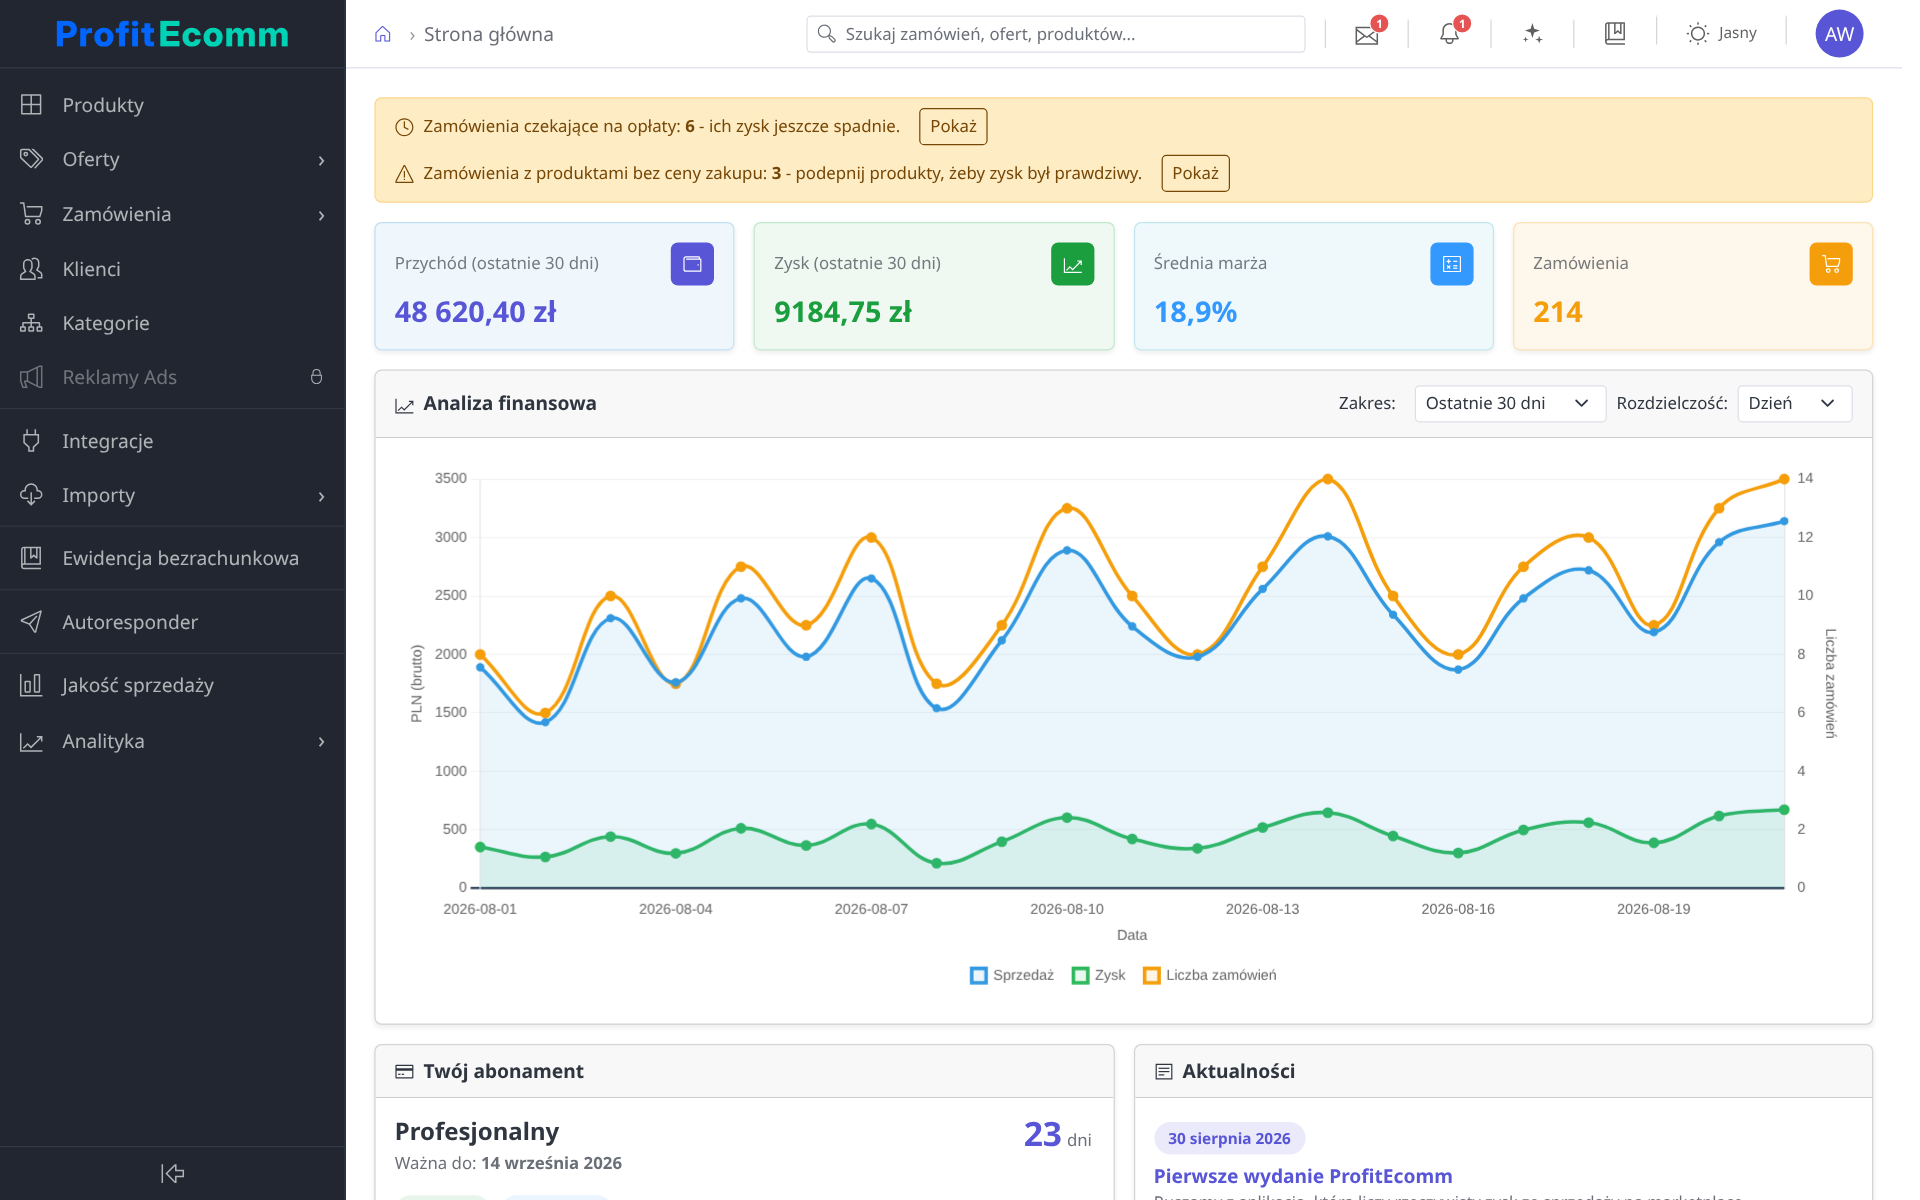Click the warning triangle icon in alert
This screenshot has width=1920, height=1200.
pos(404,174)
